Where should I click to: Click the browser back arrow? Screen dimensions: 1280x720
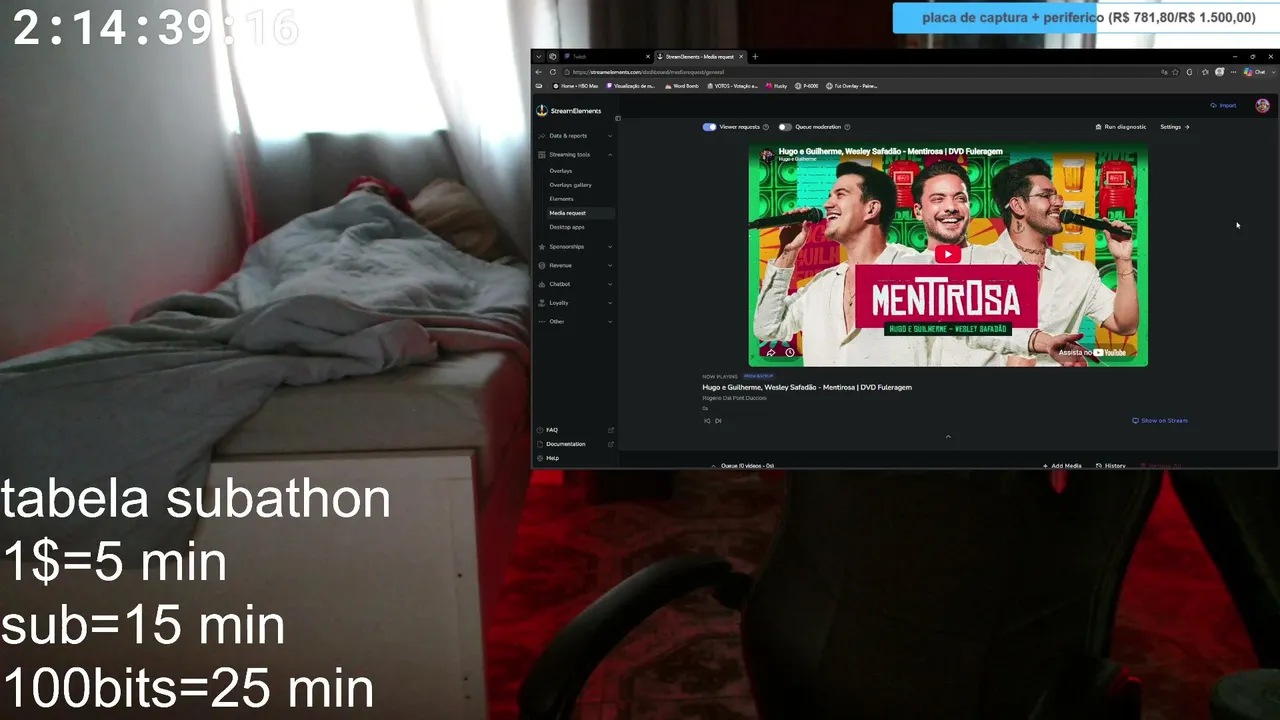[x=538, y=72]
